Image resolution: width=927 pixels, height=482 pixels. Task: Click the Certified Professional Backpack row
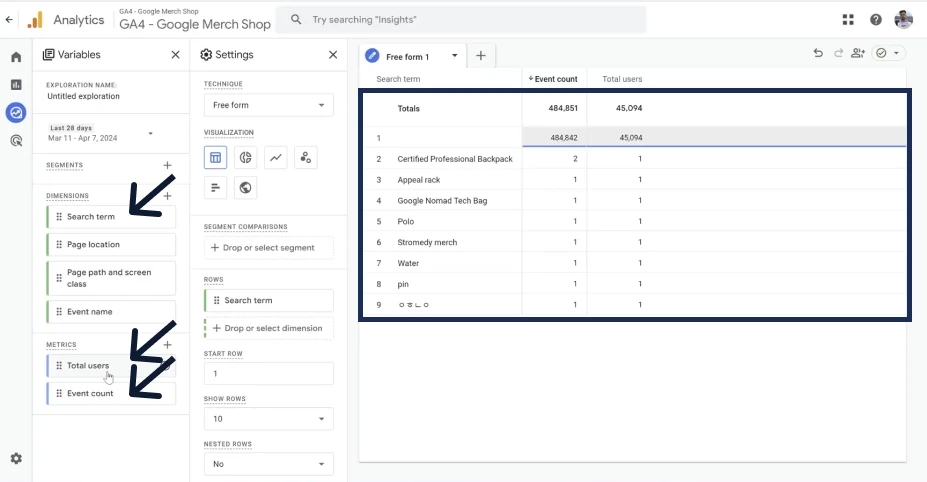pos(633,158)
